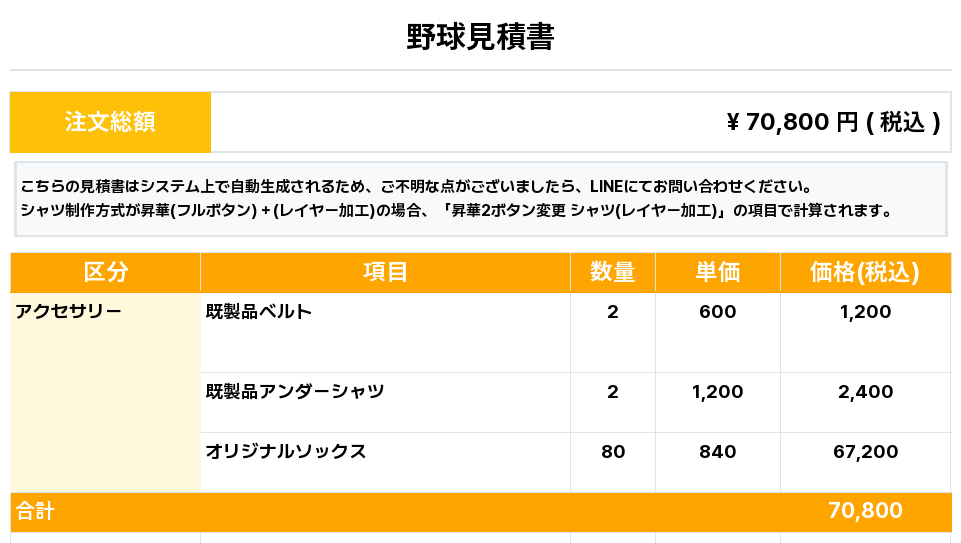Image resolution: width=961 pixels, height=543 pixels.
Task: Click the quantity 80 for the socks
Action: [x=613, y=452]
